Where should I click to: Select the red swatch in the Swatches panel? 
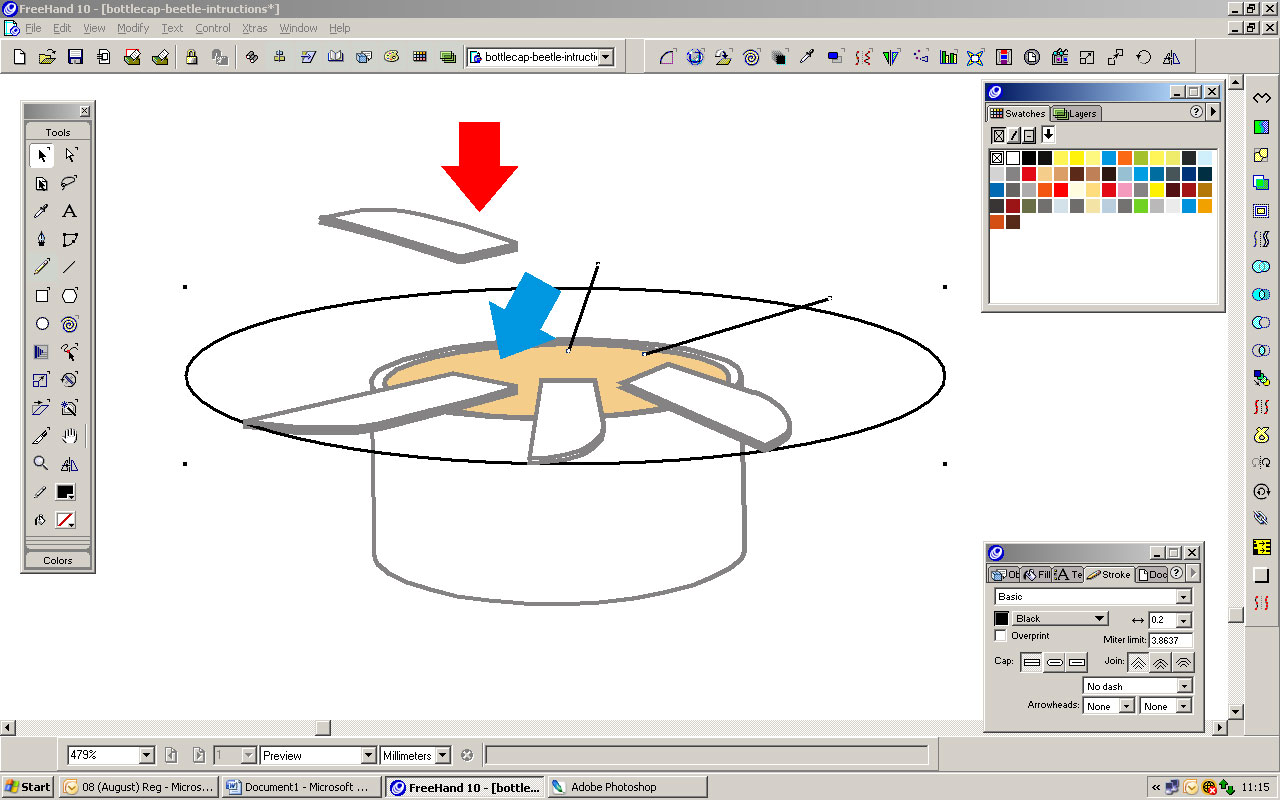coord(1029,173)
